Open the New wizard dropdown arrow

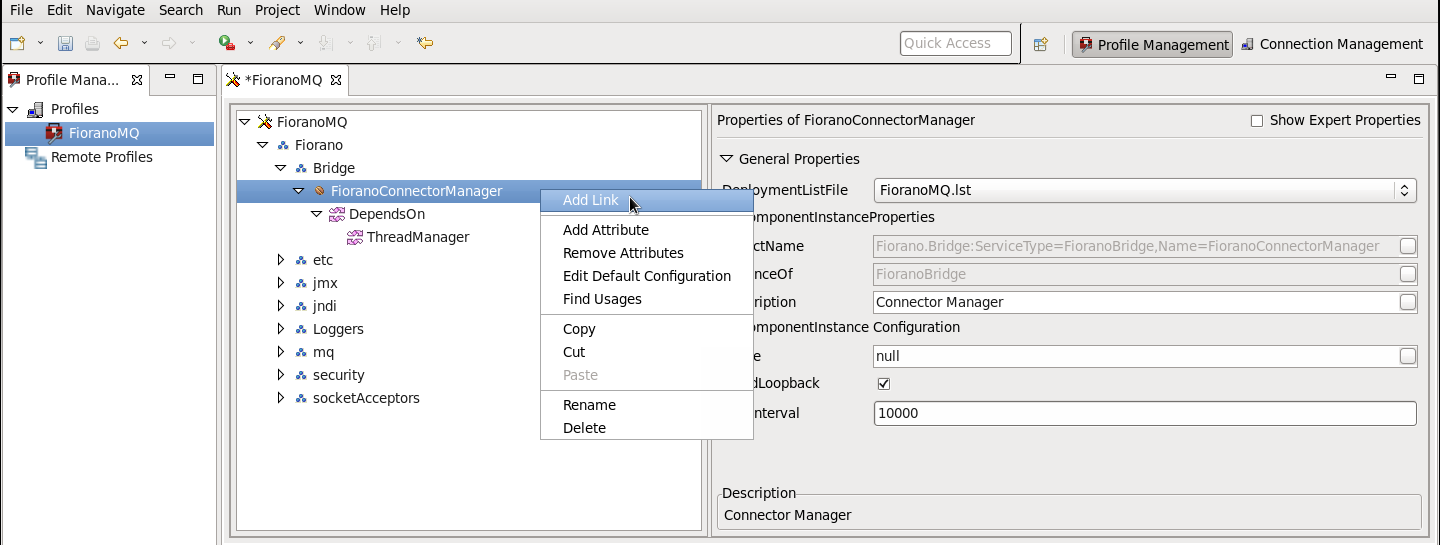[40, 43]
